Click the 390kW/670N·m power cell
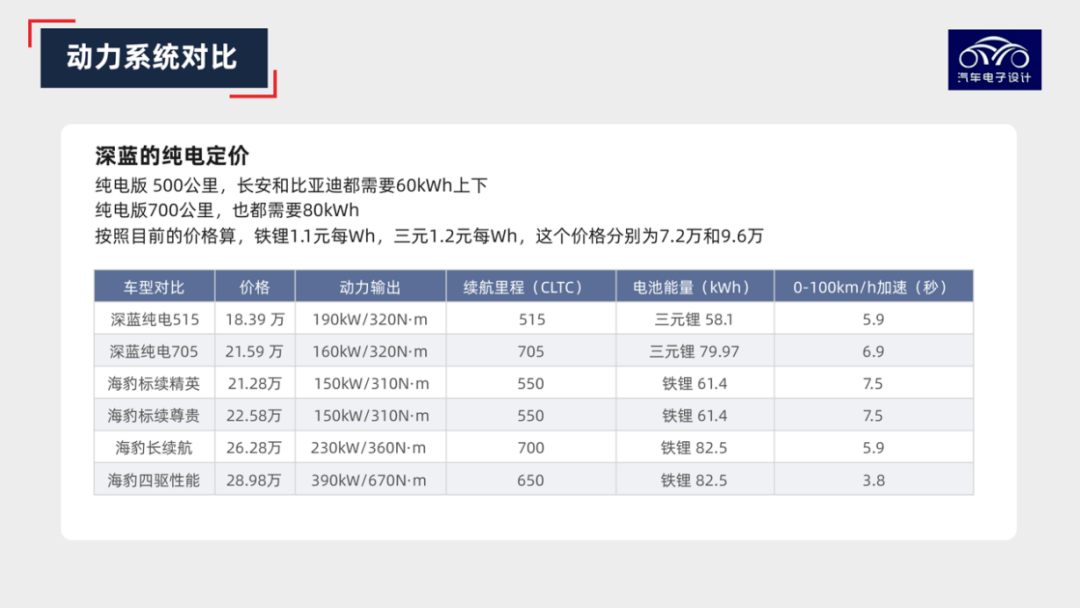This screenshot has height=608, width=1080. tap(371, 480)
